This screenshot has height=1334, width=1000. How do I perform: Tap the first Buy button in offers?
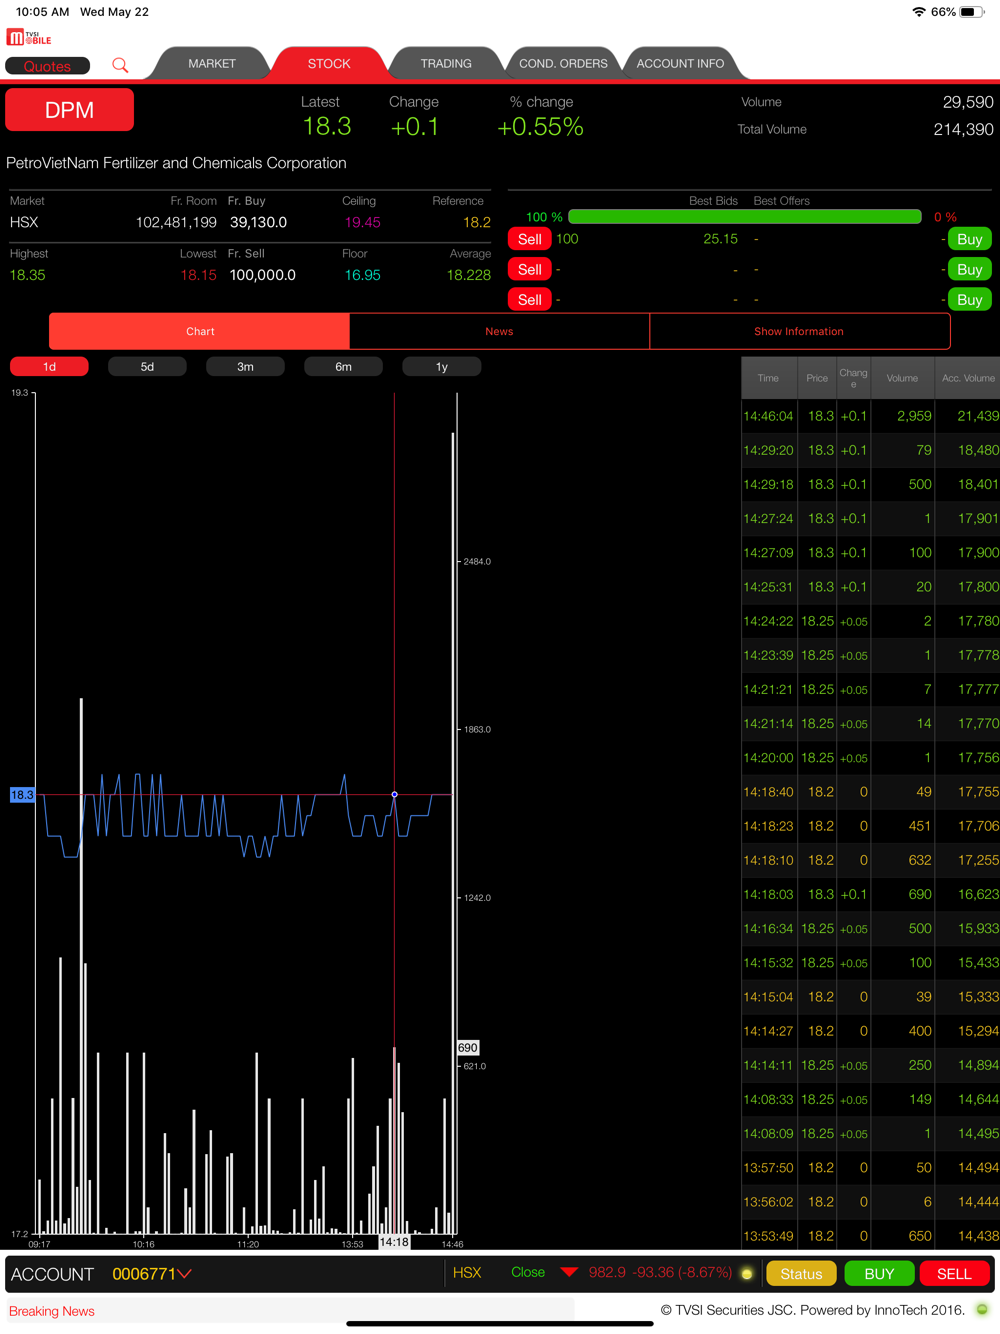tap(969, 239)
